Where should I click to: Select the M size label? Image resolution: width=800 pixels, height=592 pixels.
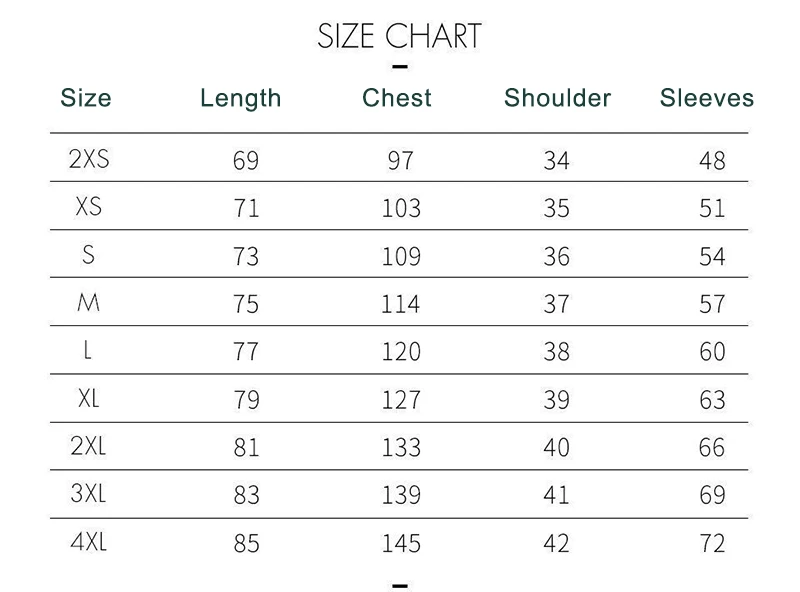pos(88,302)
